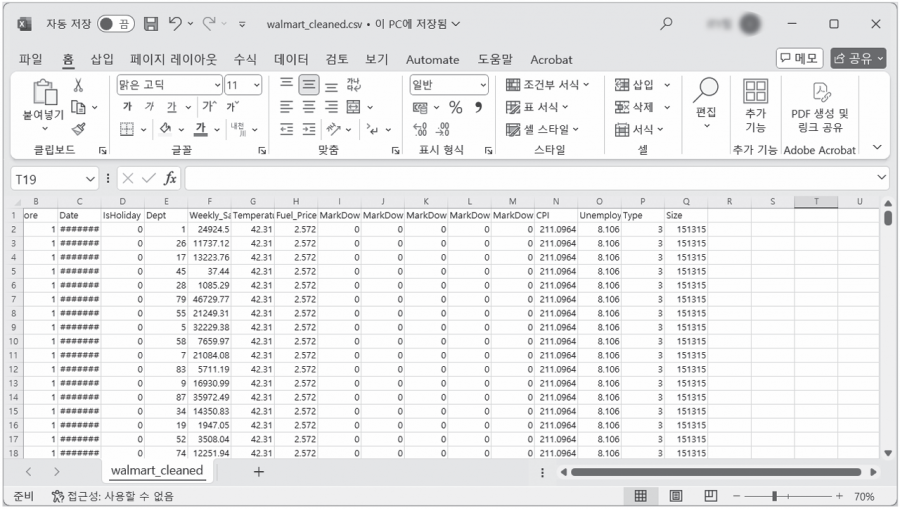Open the 파일 menu tab
The height and width of the screenshot is (509, 900).
click(x=30, y=59)
